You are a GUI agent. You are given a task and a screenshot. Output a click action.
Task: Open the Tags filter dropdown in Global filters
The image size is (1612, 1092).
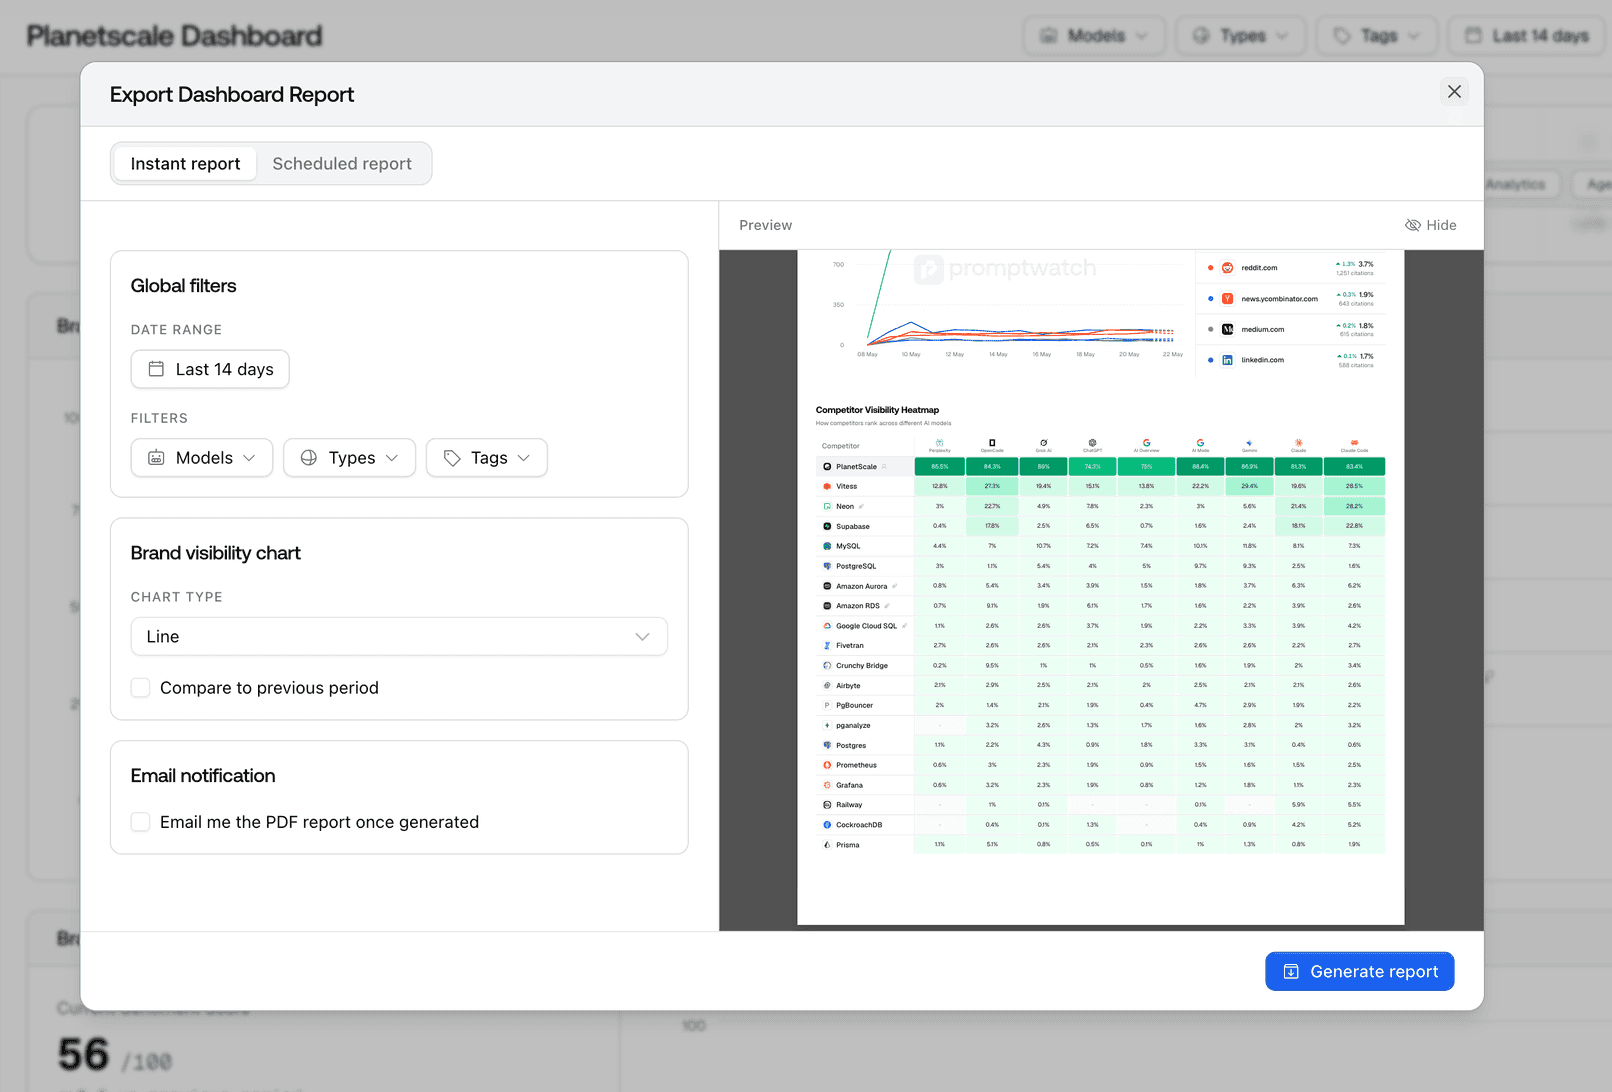487,458
